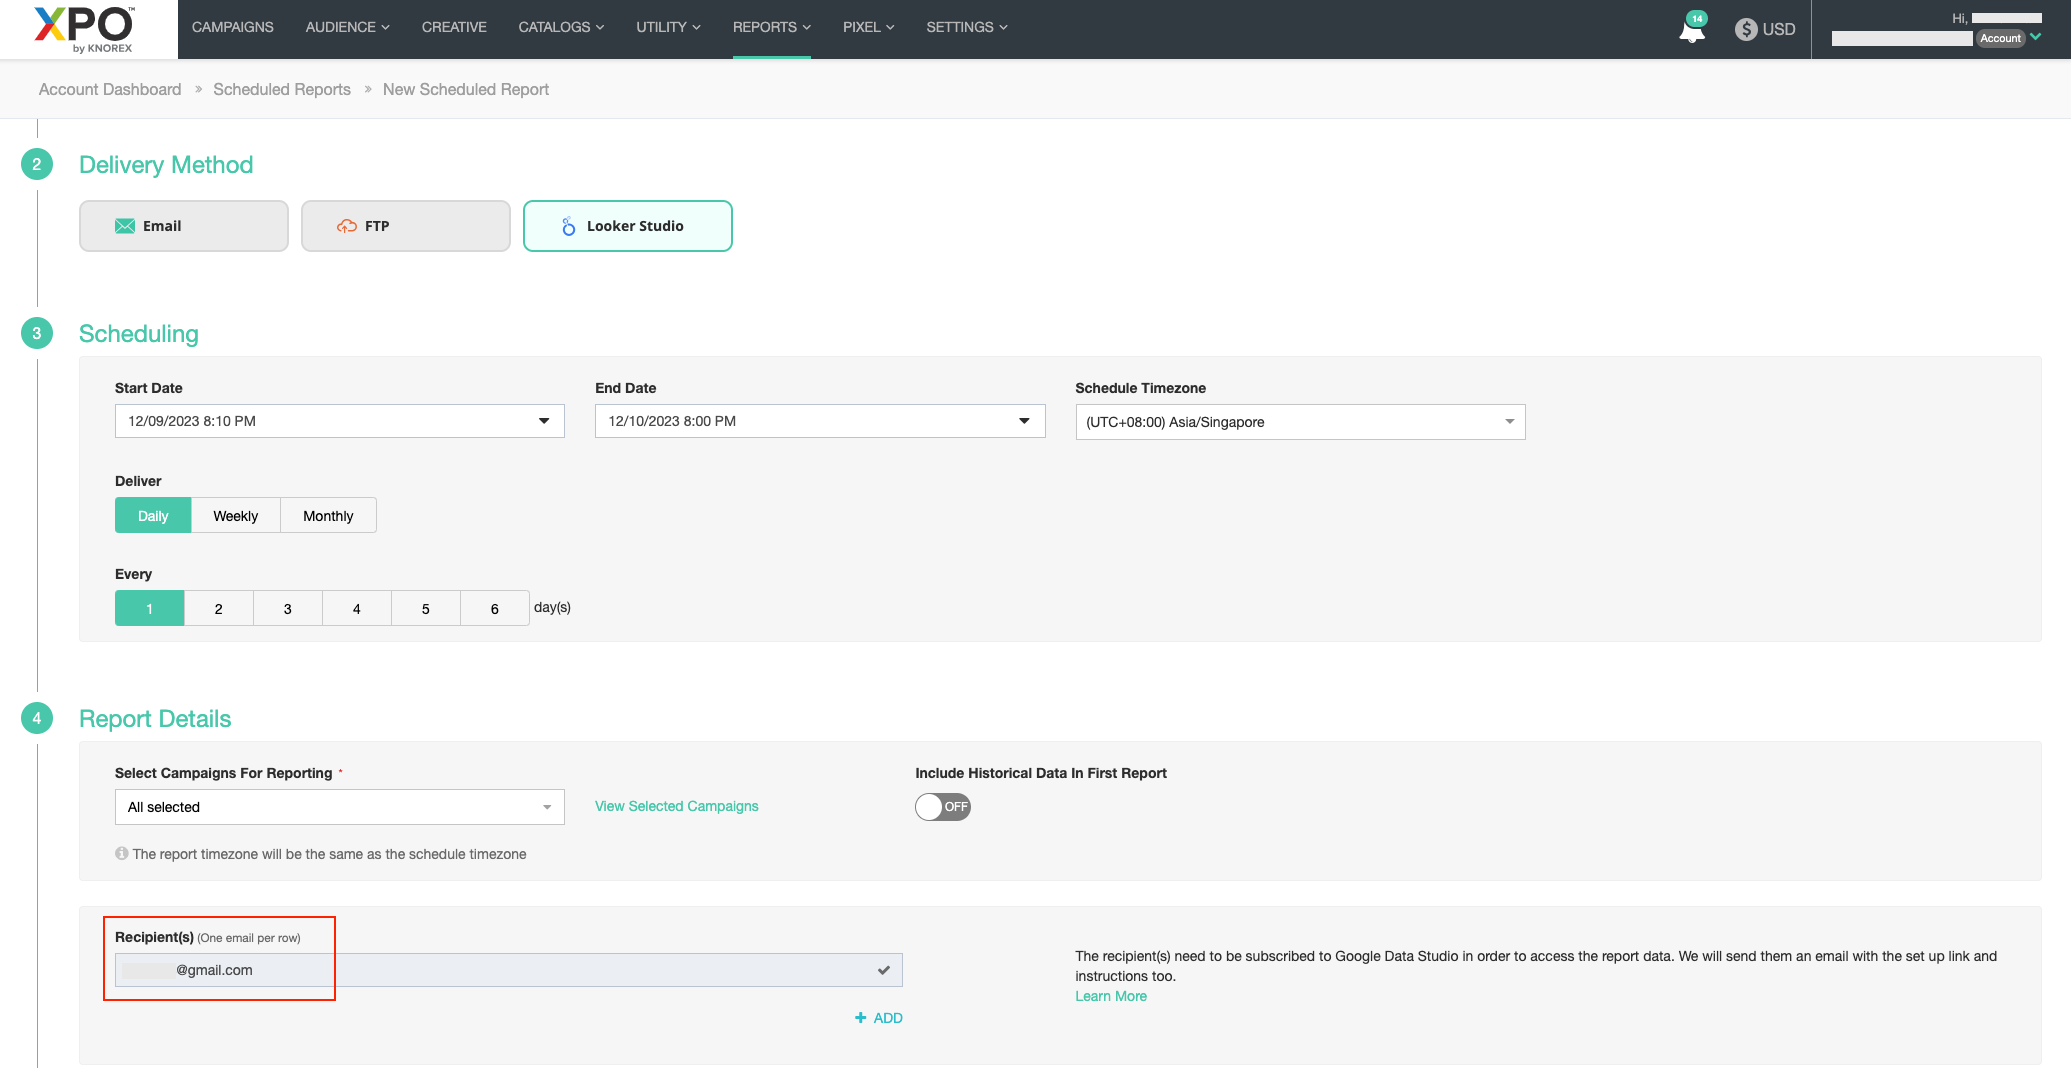Open the REPORTS menu
2071x1068 pixels.
(771, 27)
